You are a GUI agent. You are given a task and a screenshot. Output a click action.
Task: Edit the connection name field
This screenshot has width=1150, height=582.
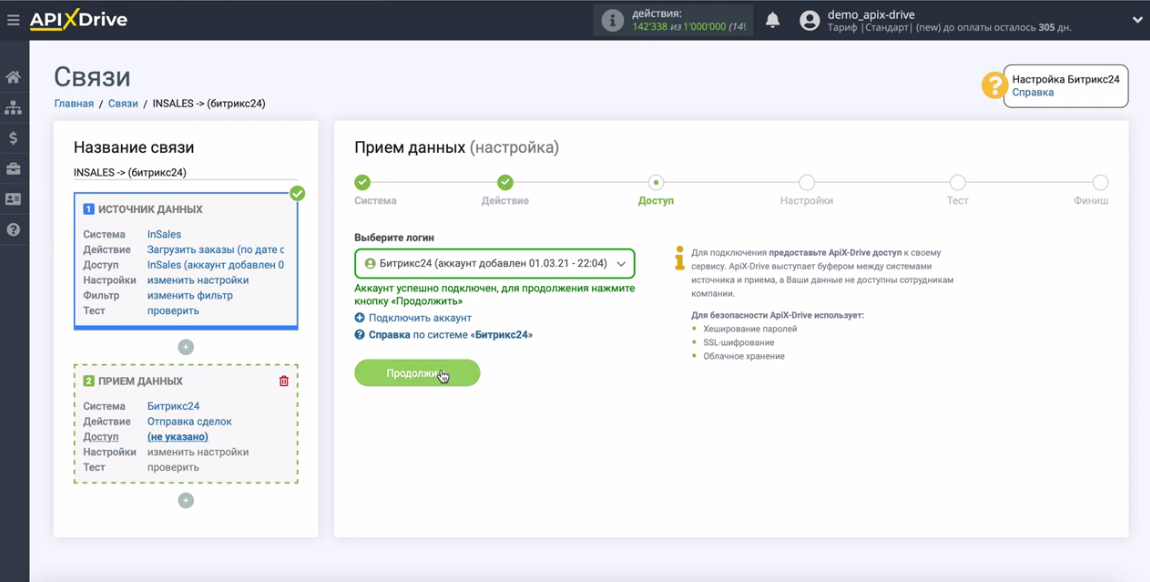click(x=186, y=173)
